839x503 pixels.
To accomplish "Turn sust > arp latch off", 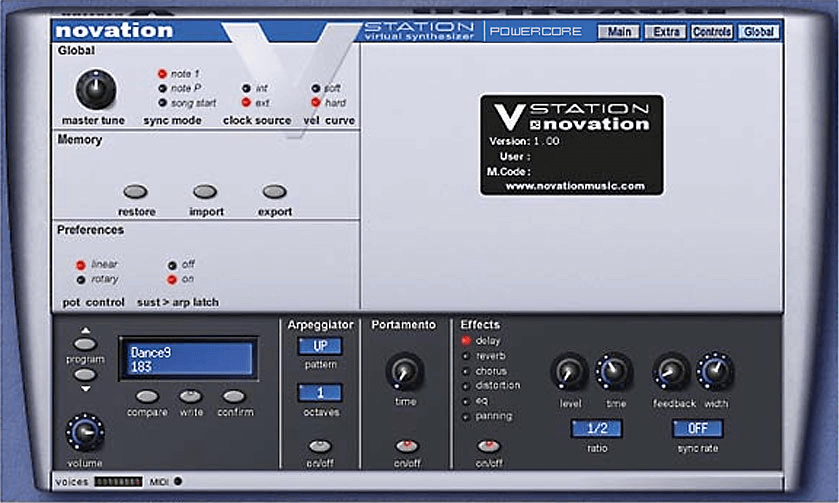I will point(172,265).
